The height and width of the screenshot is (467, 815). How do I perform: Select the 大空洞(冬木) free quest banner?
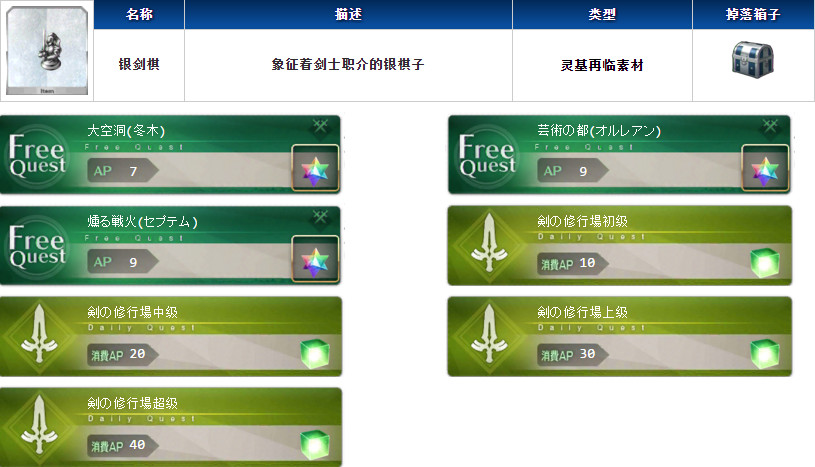click(170, 154)
